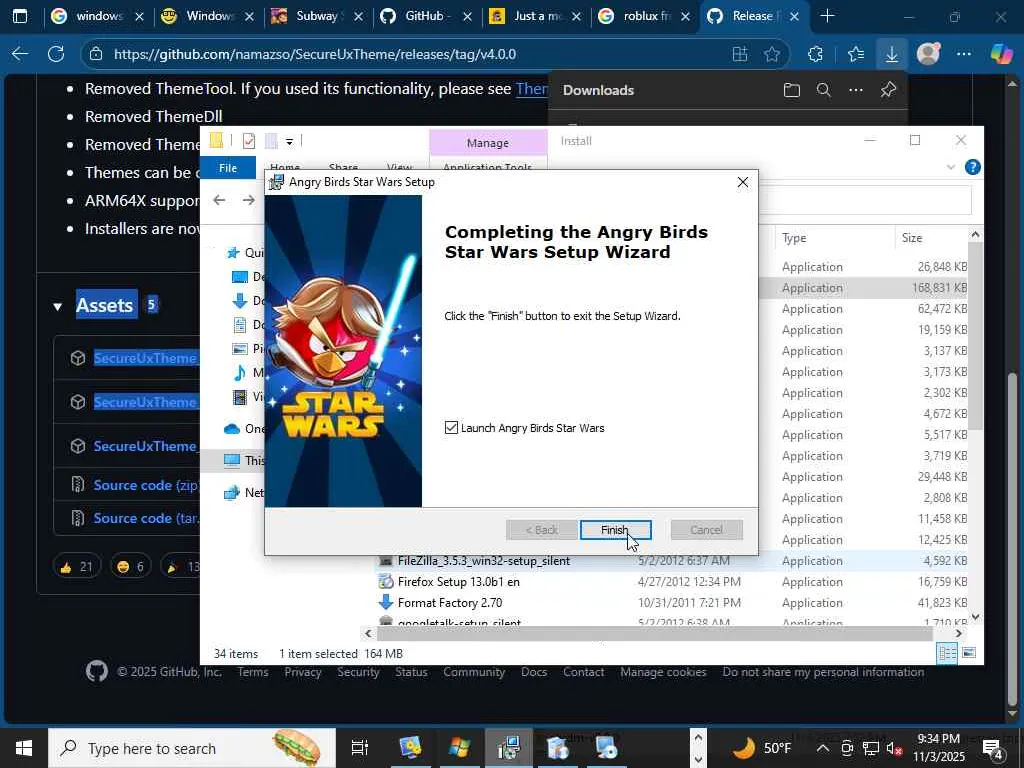The width and height of the screenshot is (1024, 768).
Task: Pin the Downloads panel
Action: tap(888, 90)
